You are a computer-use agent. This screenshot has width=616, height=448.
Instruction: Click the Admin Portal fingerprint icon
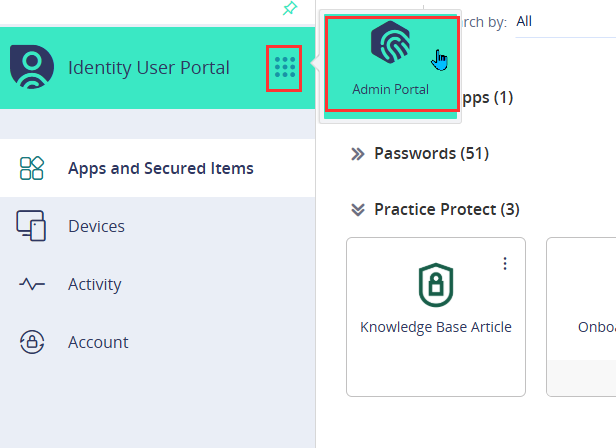(390, 42)
